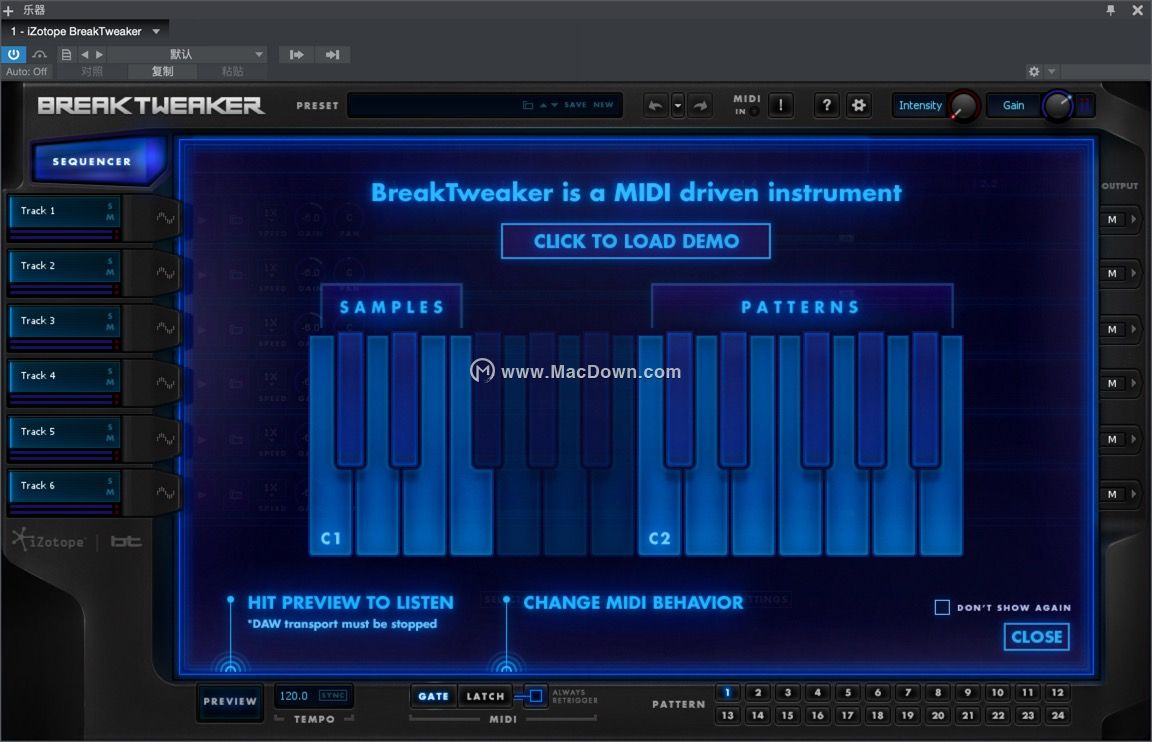Open the host window gear settings
This screenshot has height=742, width=1152.
[x=1034, y=71]
